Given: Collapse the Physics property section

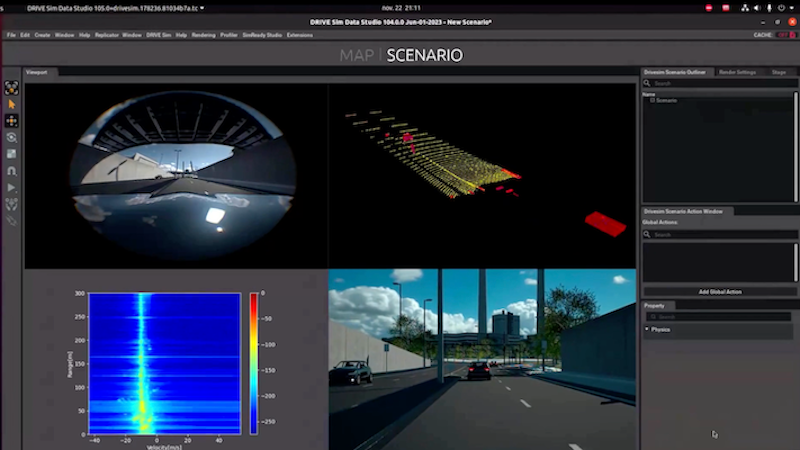Looking at the screenshot, I should [x=647, y=330].
